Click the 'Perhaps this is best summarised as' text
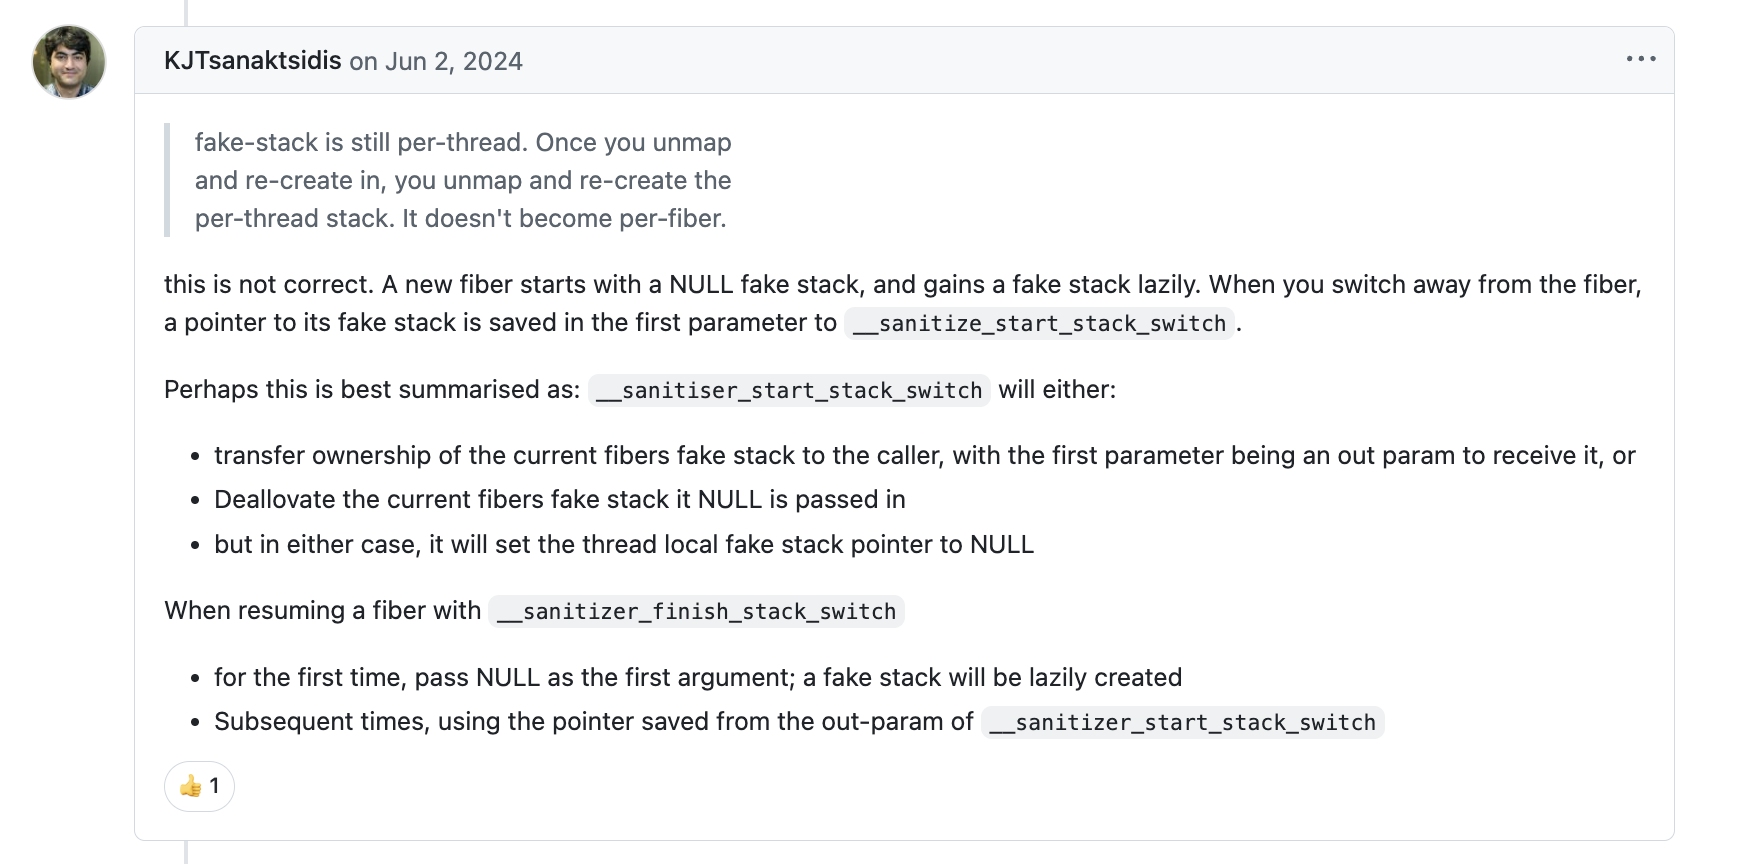Viewport: 1738px width, 864px height. click(x=372, y=389)
